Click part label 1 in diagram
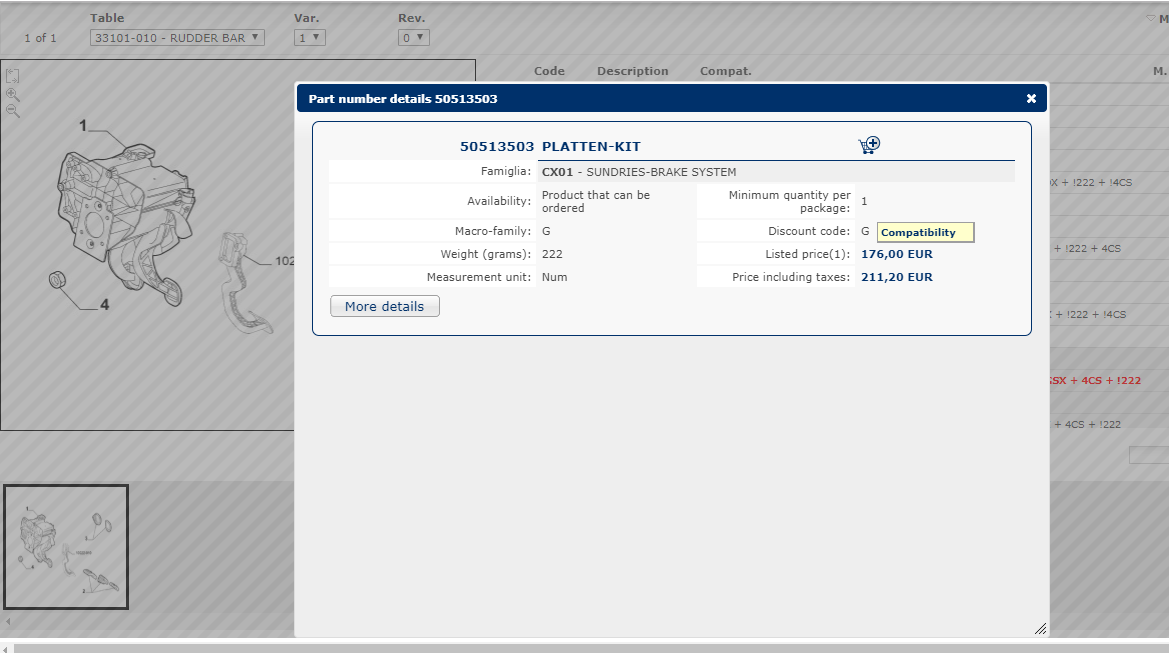This screenshot has width=1169, height=653. (x=83, y=126)
